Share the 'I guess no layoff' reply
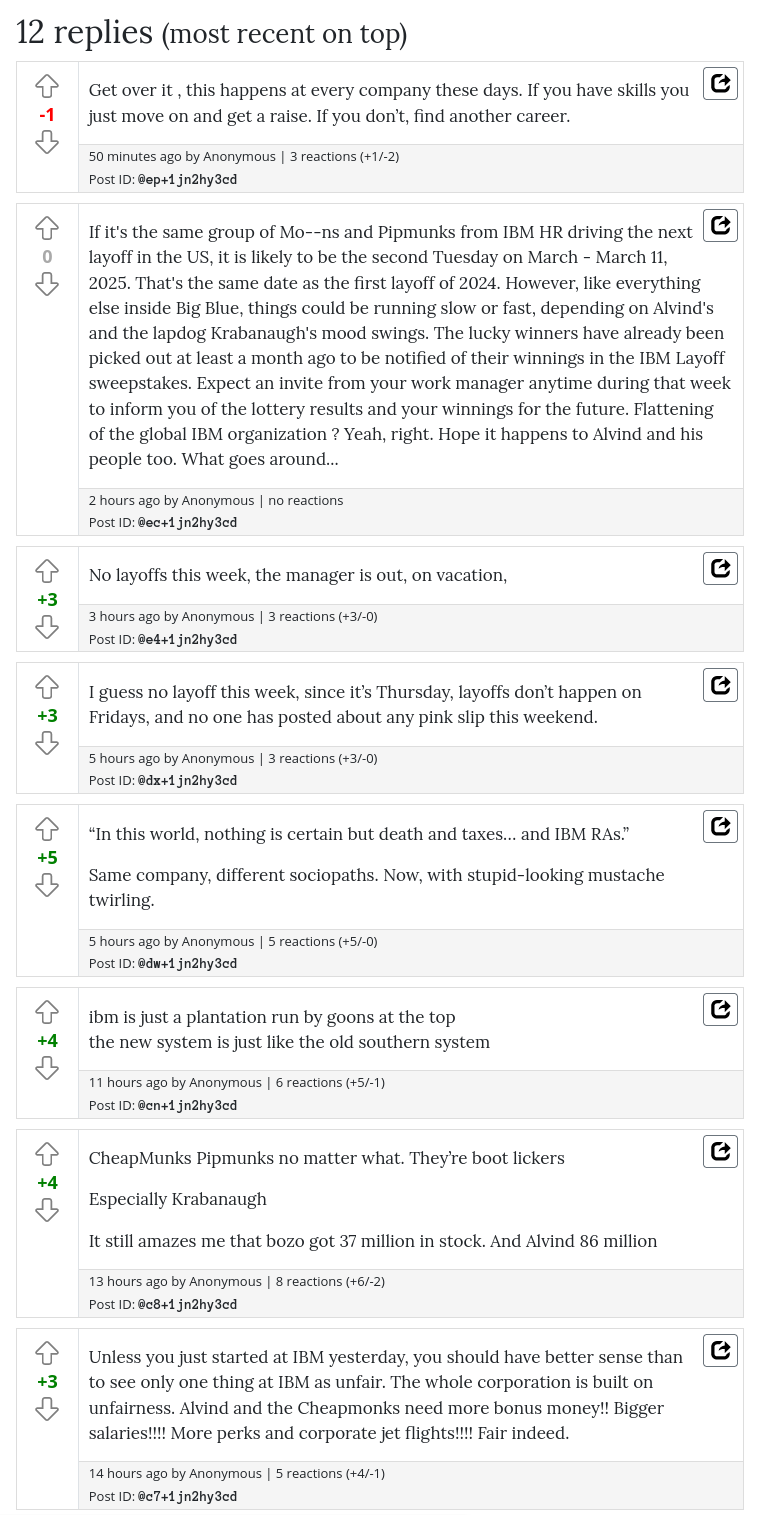Screen dimensions: 775x1515 tap(720, 685)
